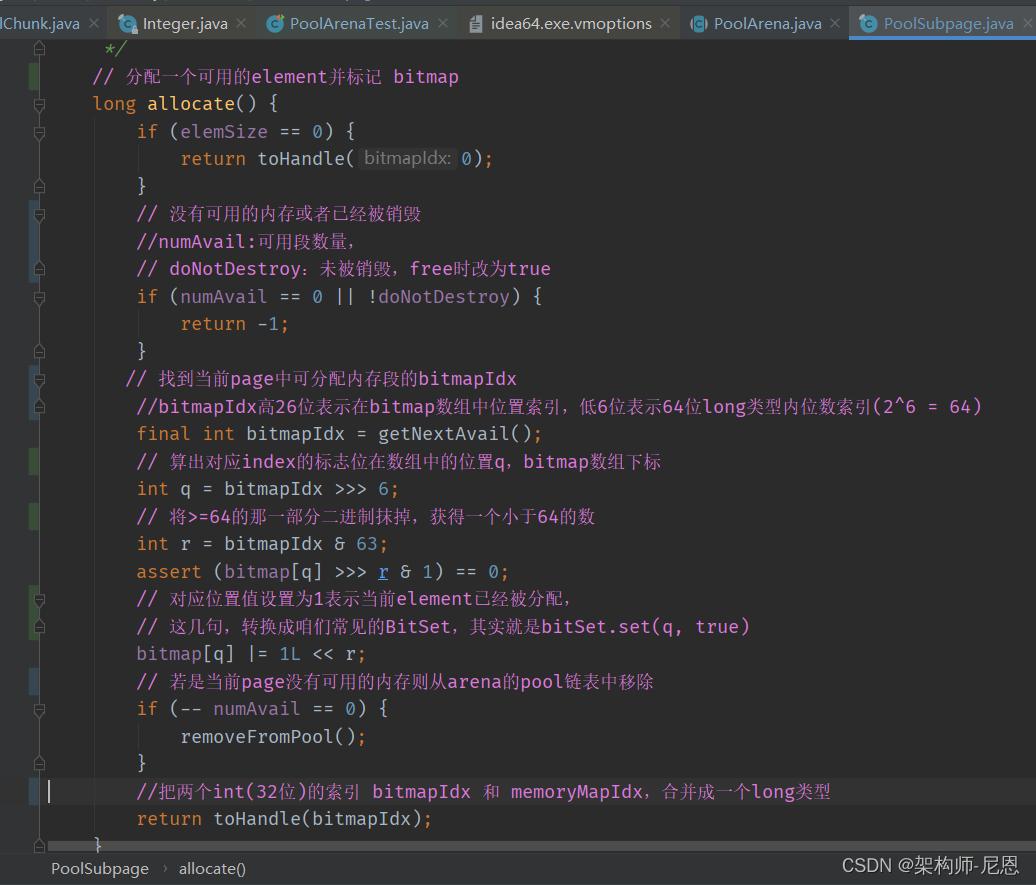
Task: Collapse the 'if (numAvail == 0 ||' block
Action: click(39, 297)
